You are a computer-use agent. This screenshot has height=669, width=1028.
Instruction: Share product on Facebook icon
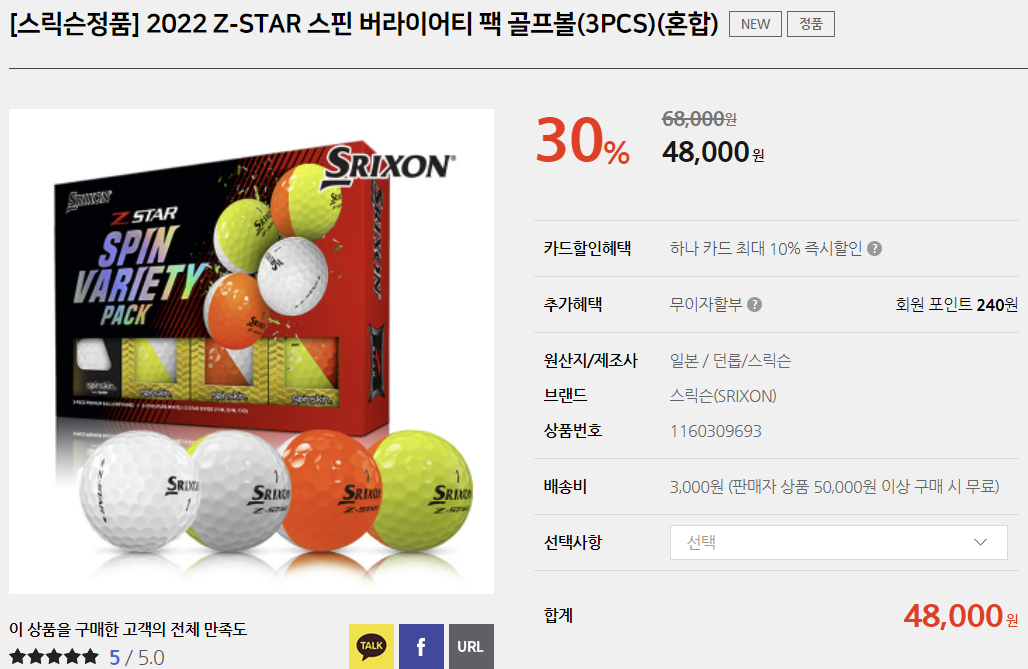[x=421, y=646]
